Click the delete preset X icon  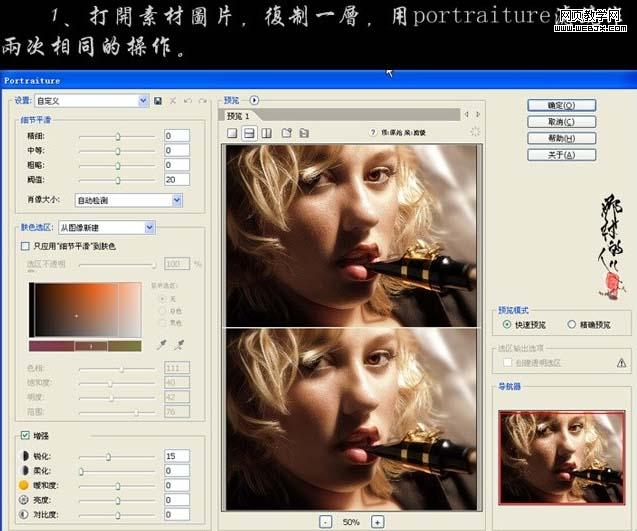coord(173,101)
